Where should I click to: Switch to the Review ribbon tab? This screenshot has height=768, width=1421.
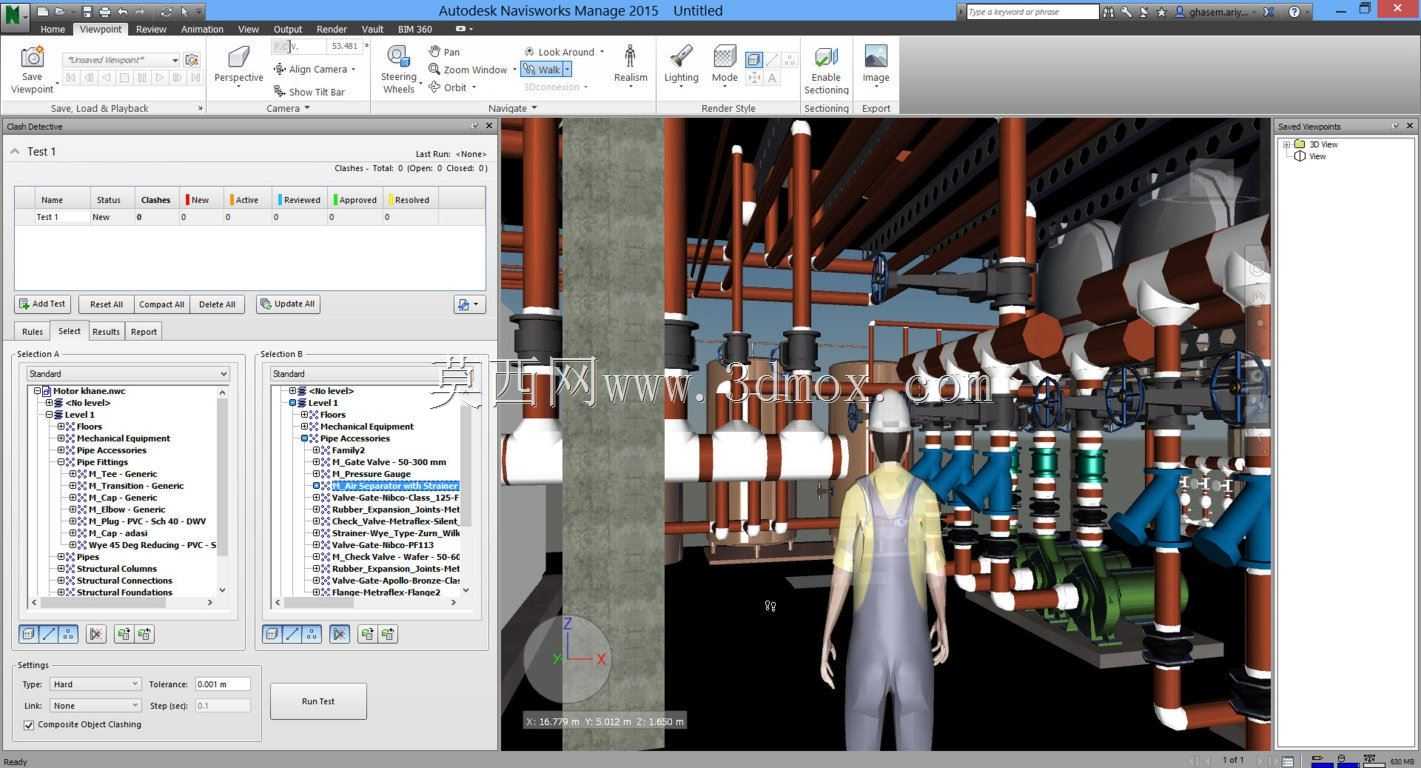click(151, 29)
